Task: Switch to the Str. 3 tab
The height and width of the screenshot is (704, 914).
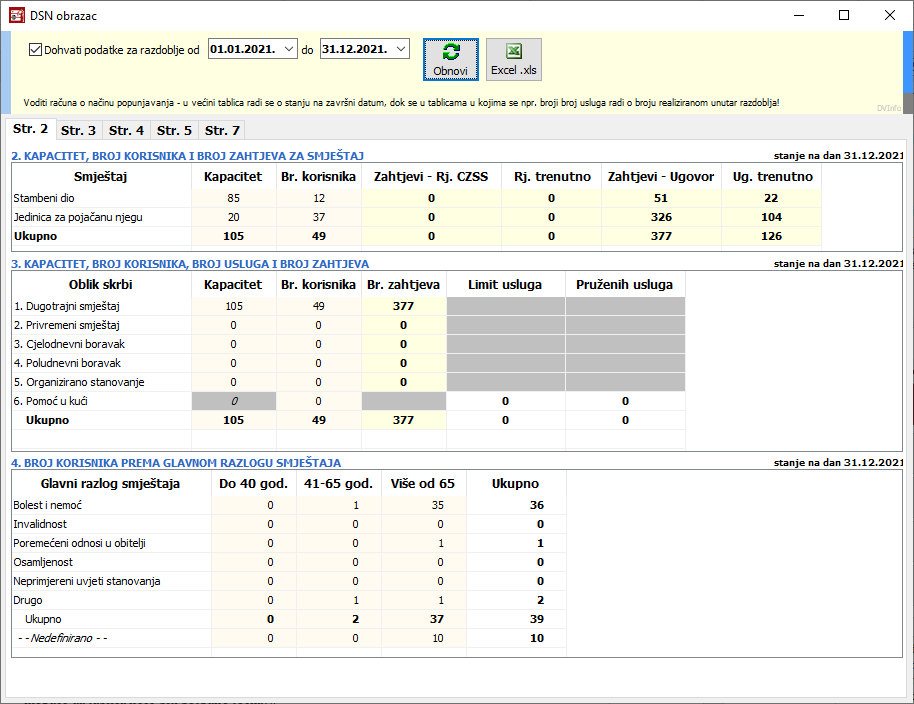Action: 78,130
